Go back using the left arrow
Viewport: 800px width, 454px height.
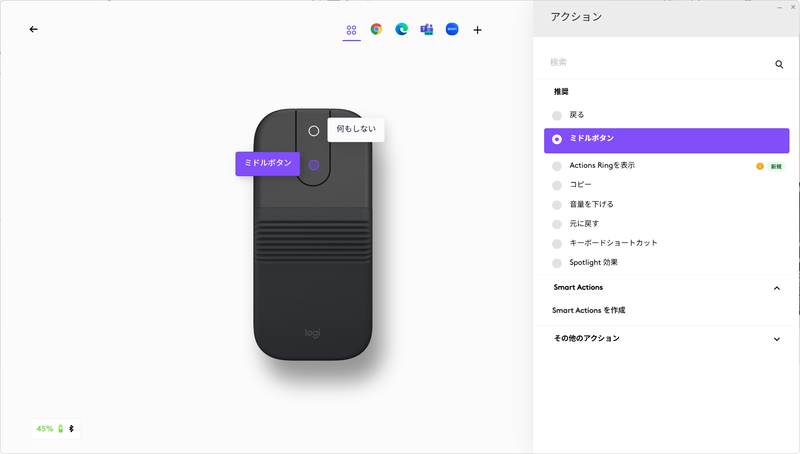point(34,30)
